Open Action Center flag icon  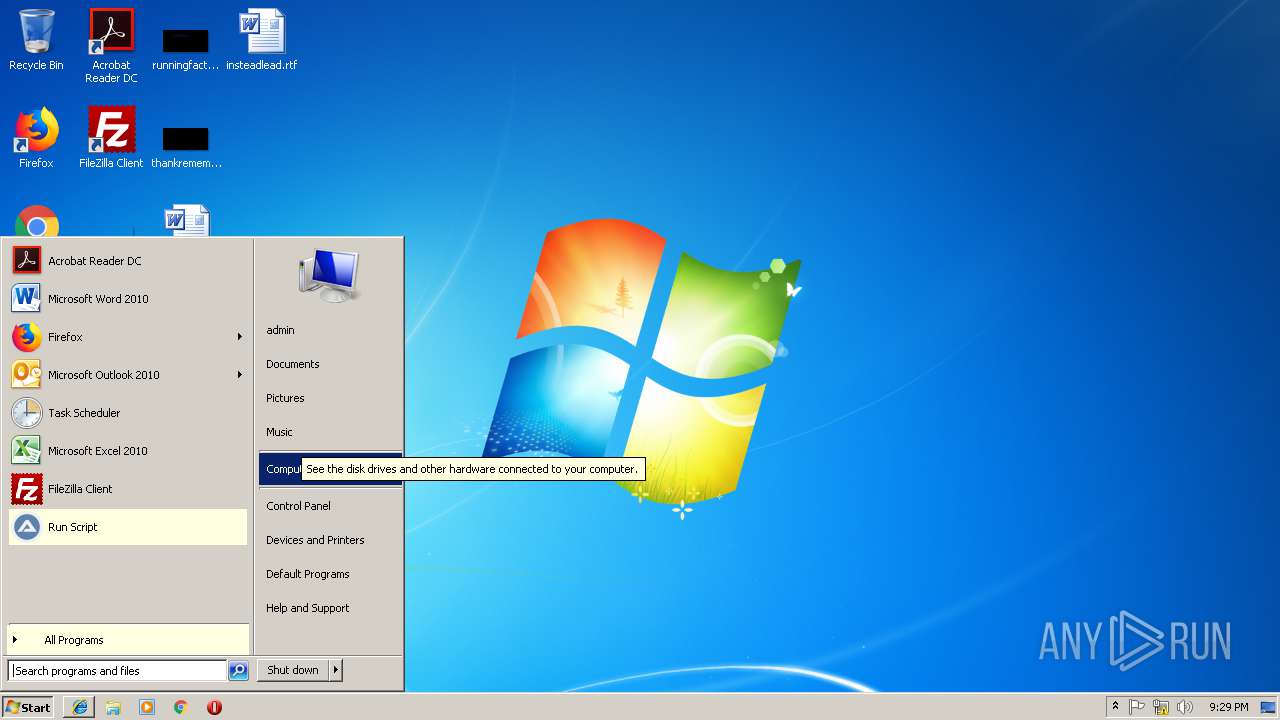click(x=1137, y=707)
